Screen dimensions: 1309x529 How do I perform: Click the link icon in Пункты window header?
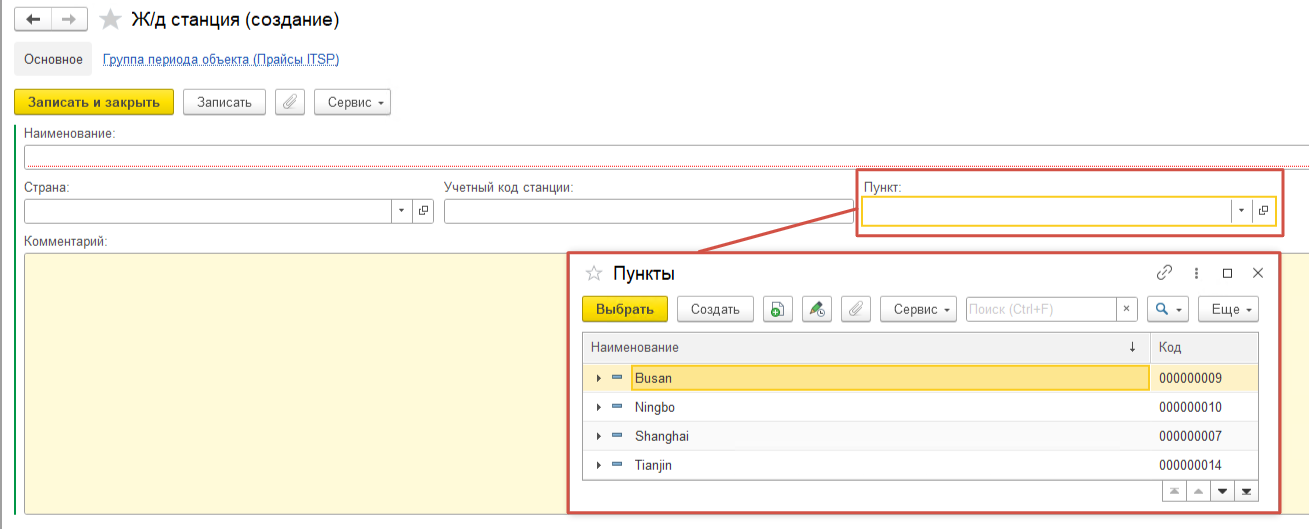1164,272
